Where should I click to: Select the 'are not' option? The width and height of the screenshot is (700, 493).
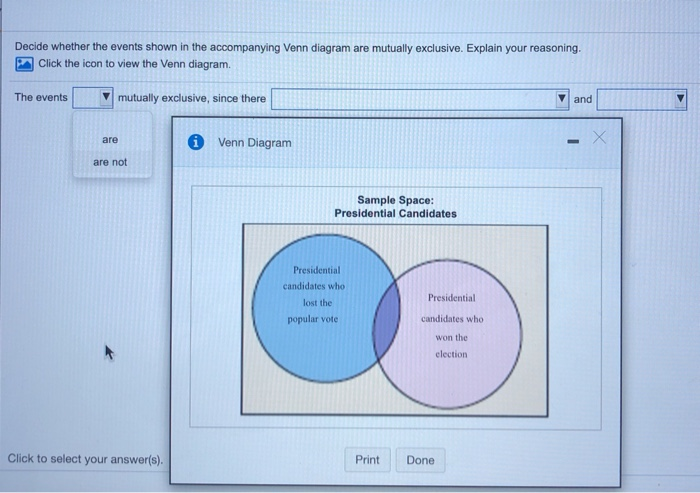point(110,162)
